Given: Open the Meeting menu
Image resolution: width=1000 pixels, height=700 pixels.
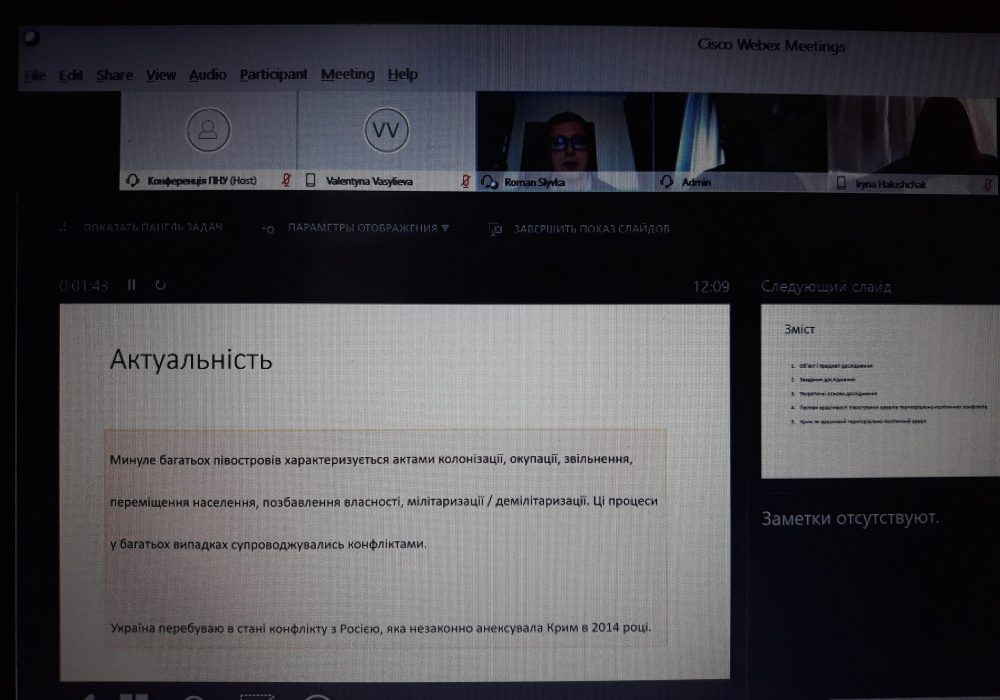Looking at the screenshot, I should pos(347,75).
